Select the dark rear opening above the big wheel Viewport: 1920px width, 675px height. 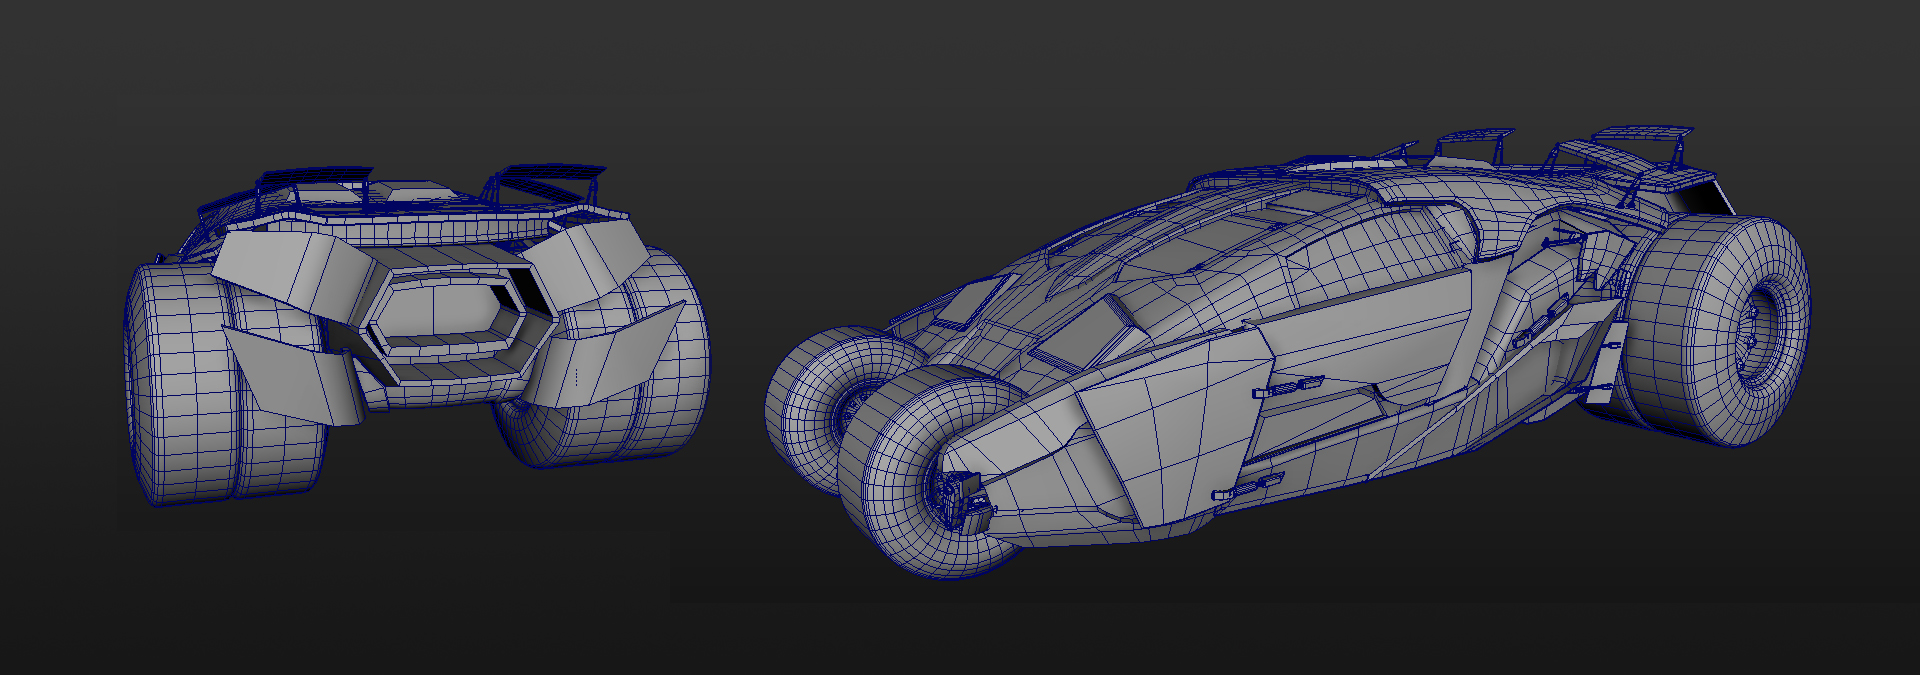coord(1705,200)
